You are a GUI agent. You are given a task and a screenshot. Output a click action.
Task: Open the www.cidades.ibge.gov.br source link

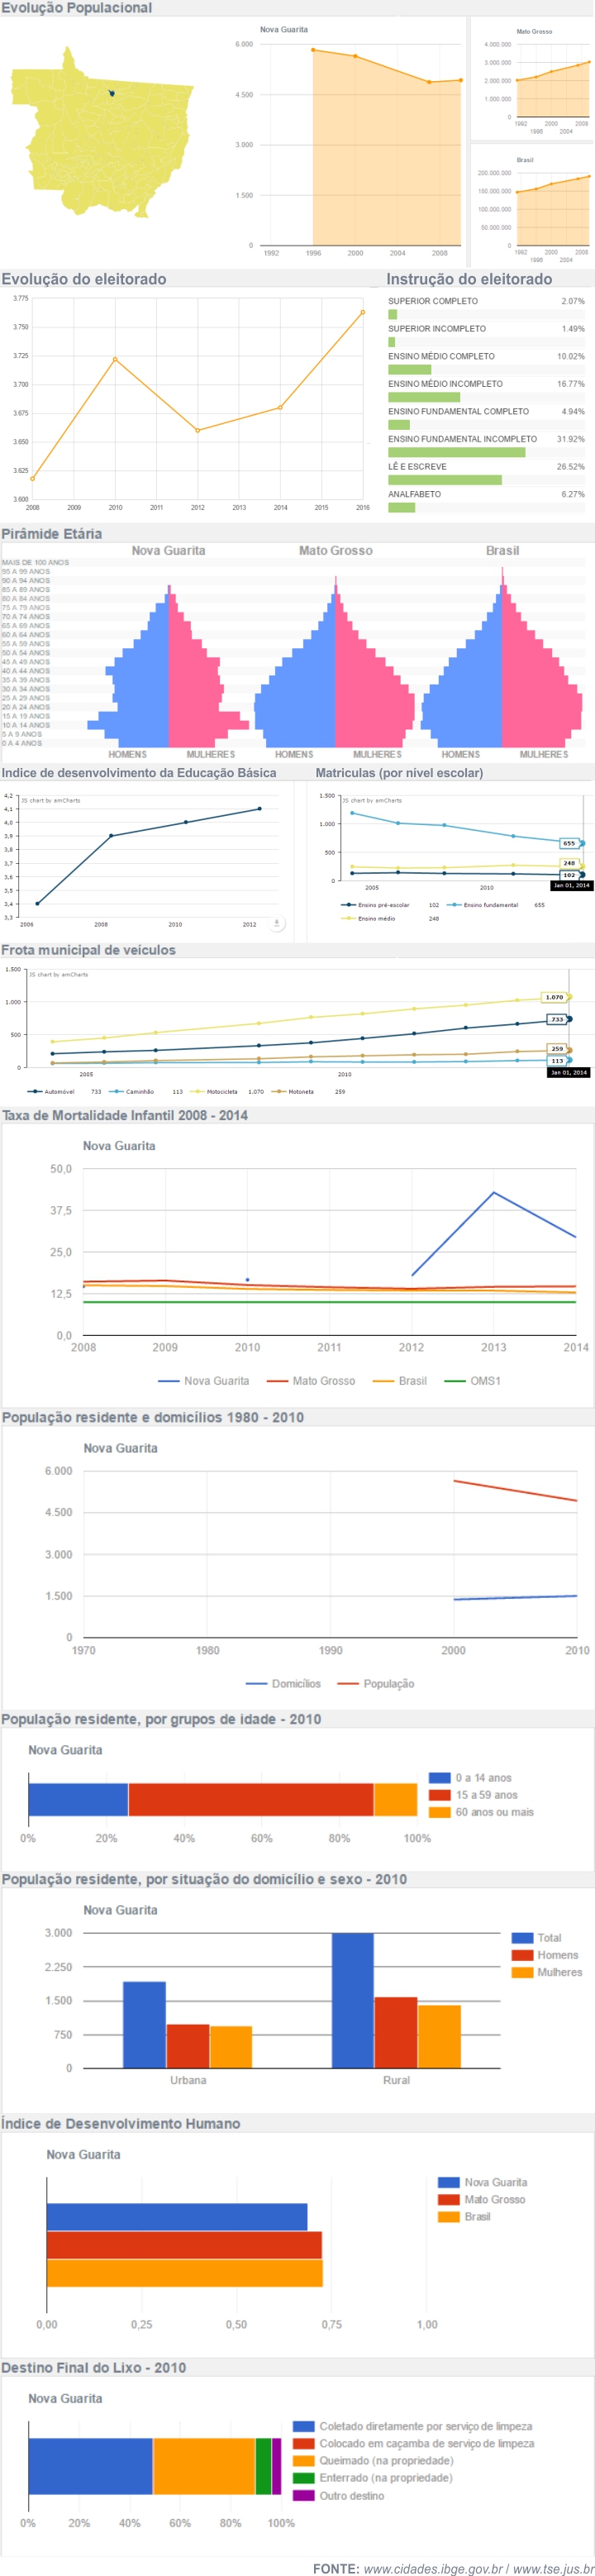point(432,2567)
